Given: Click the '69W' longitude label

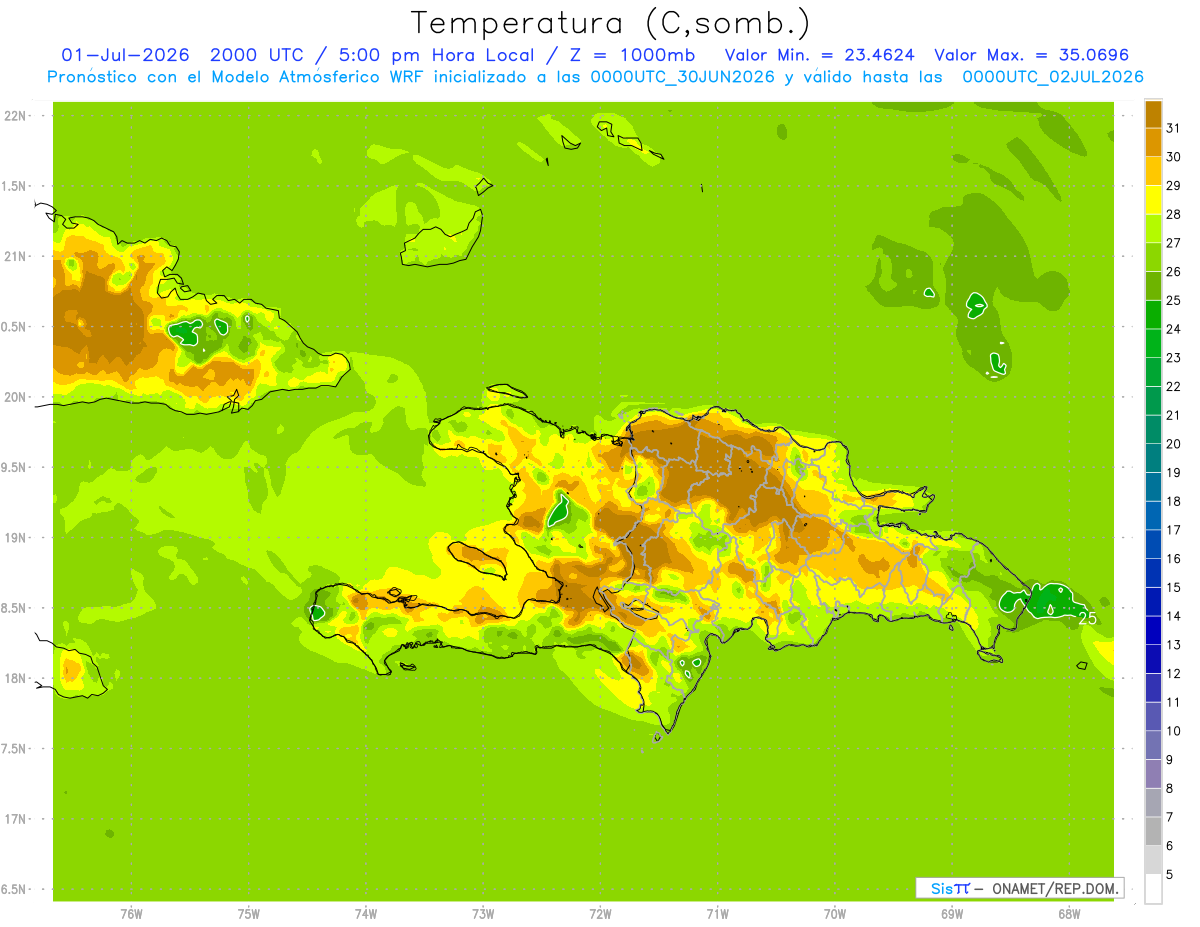Looking at the screenshot, I should (952, 914).
